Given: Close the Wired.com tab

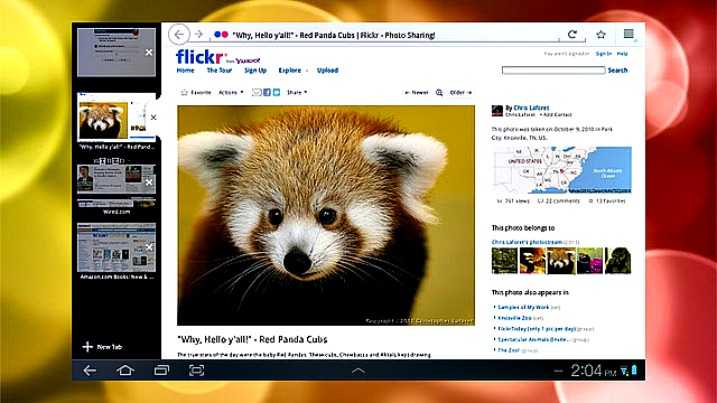Looking at the screenshot, I should [x=149, y=182].
